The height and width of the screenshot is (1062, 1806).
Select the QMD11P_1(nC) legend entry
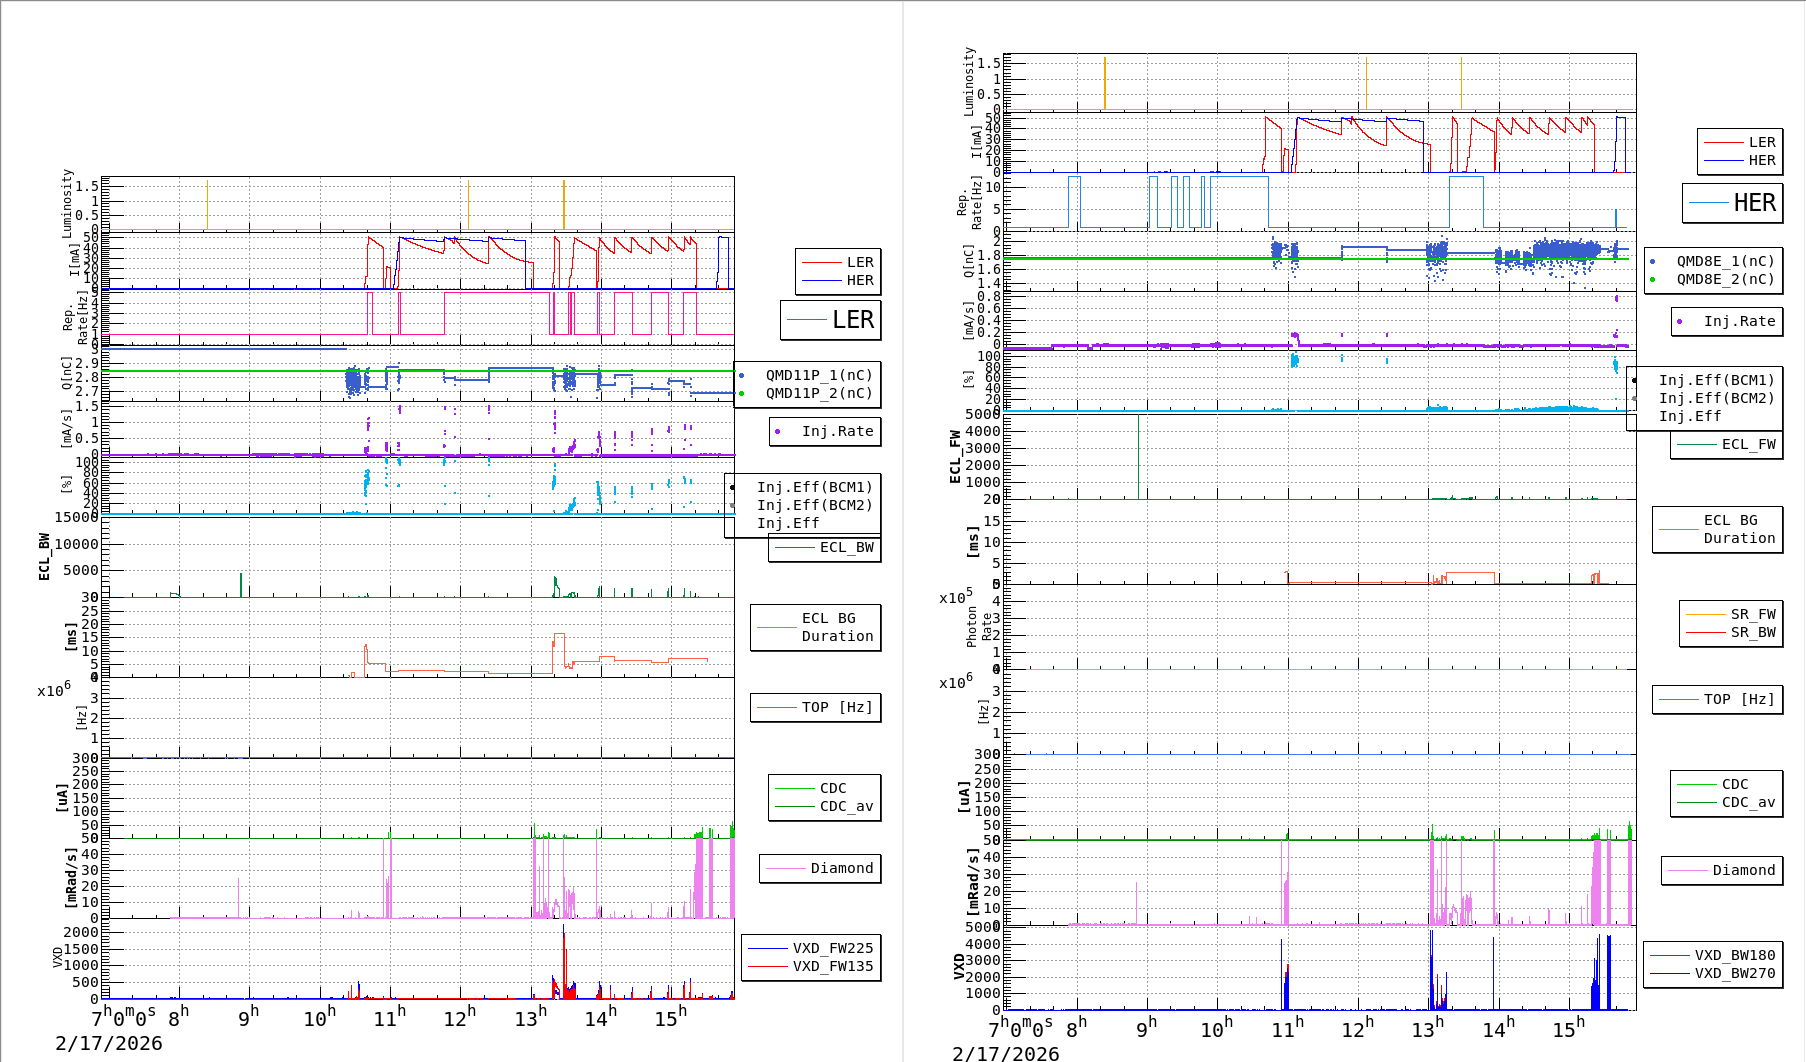818,375
